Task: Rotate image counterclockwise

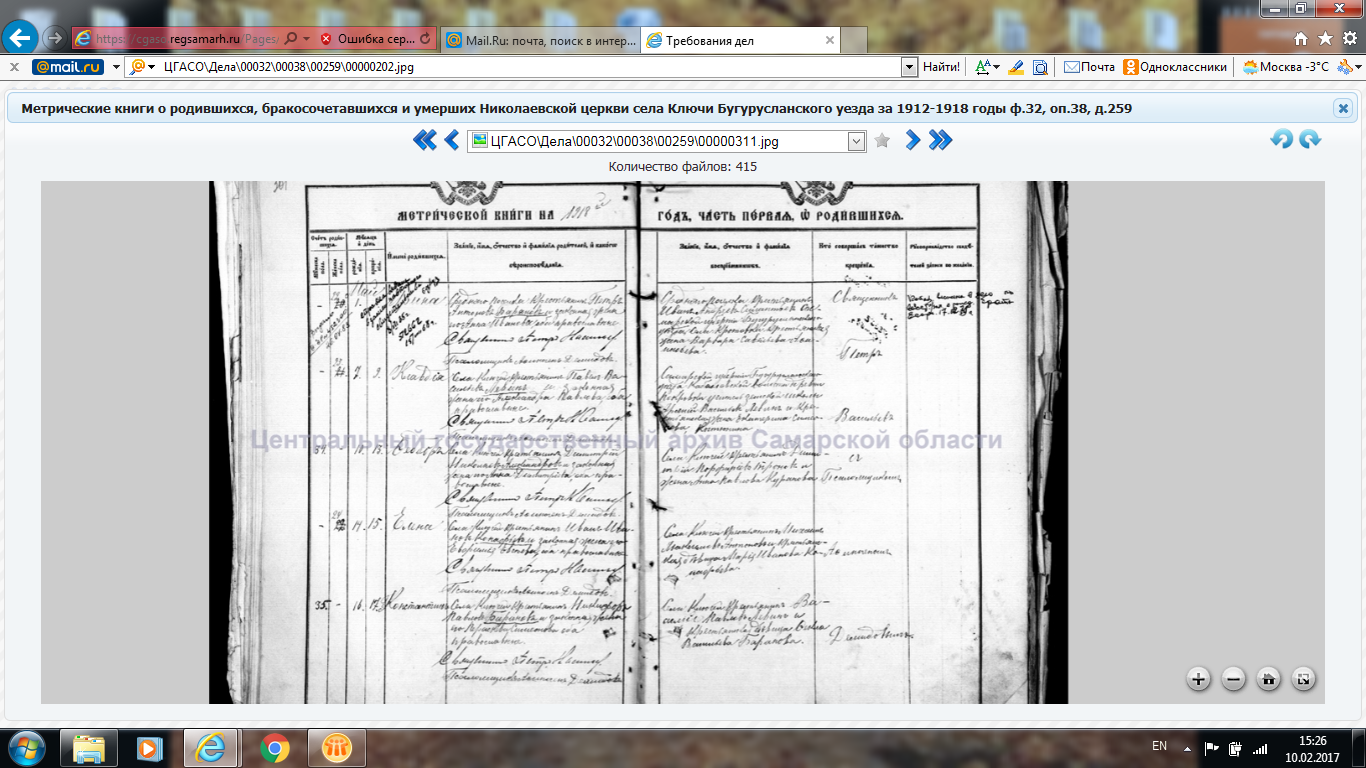Action: (1281, 140)
